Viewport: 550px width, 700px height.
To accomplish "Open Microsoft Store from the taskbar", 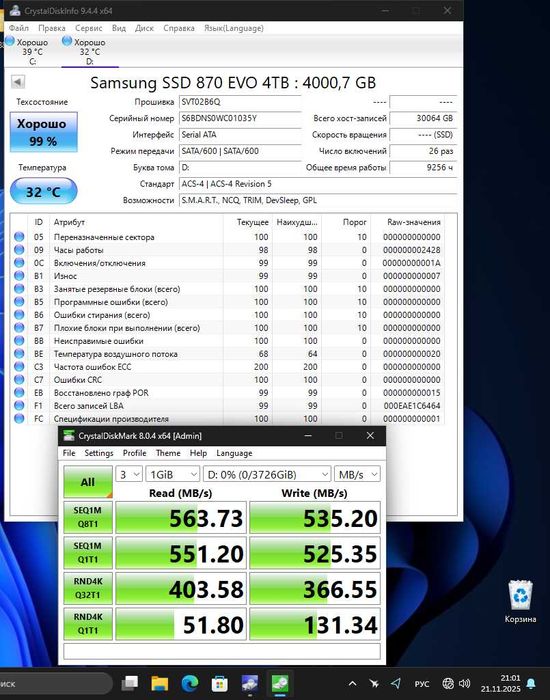I will [x=220, y=683].
